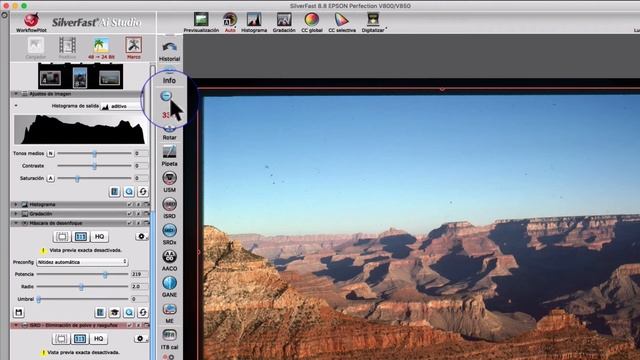Open magnifier preview in Máscara de desenfoque
Screen dimensions: 640x360
pos(129,313)
